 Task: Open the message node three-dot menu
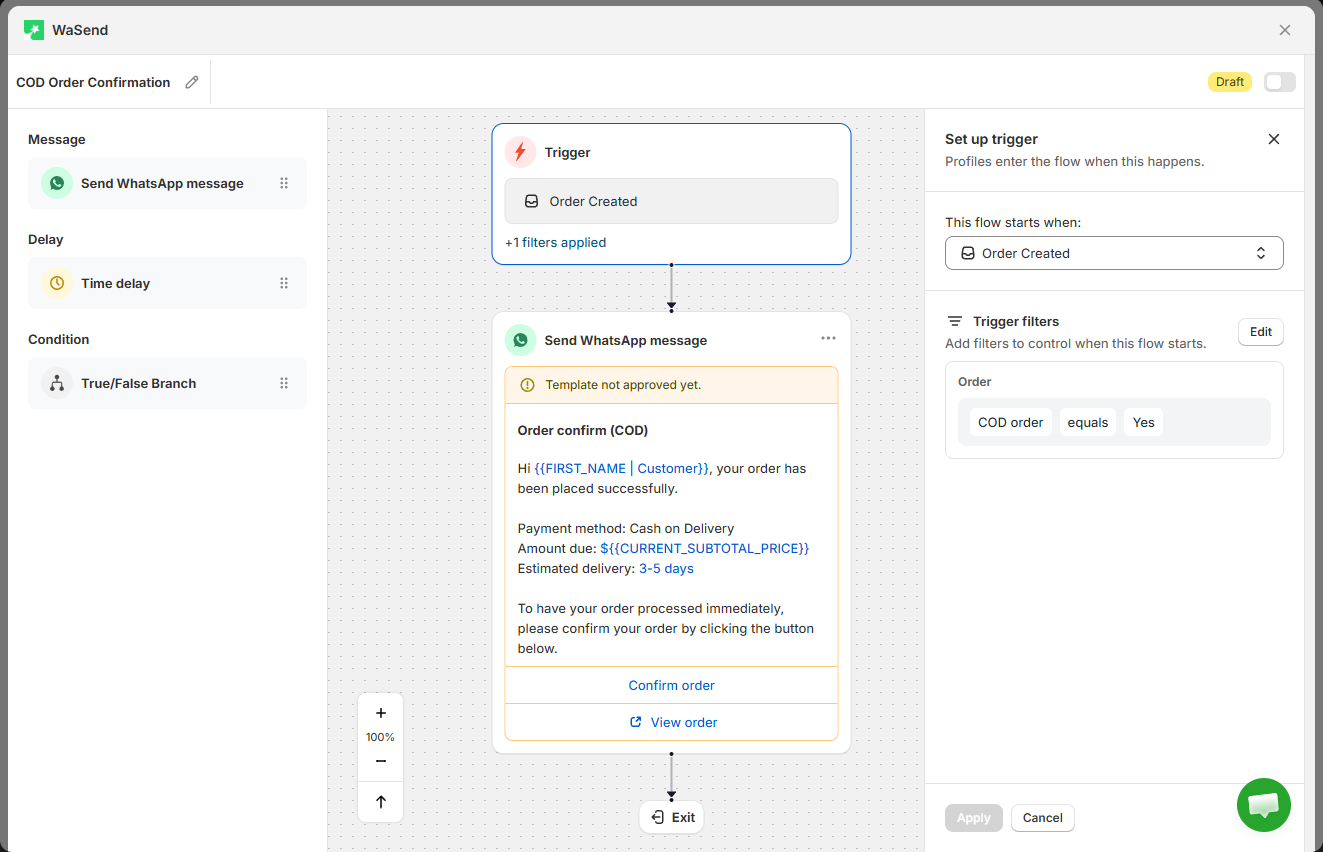pyautogui.click(x=828, y=338)
